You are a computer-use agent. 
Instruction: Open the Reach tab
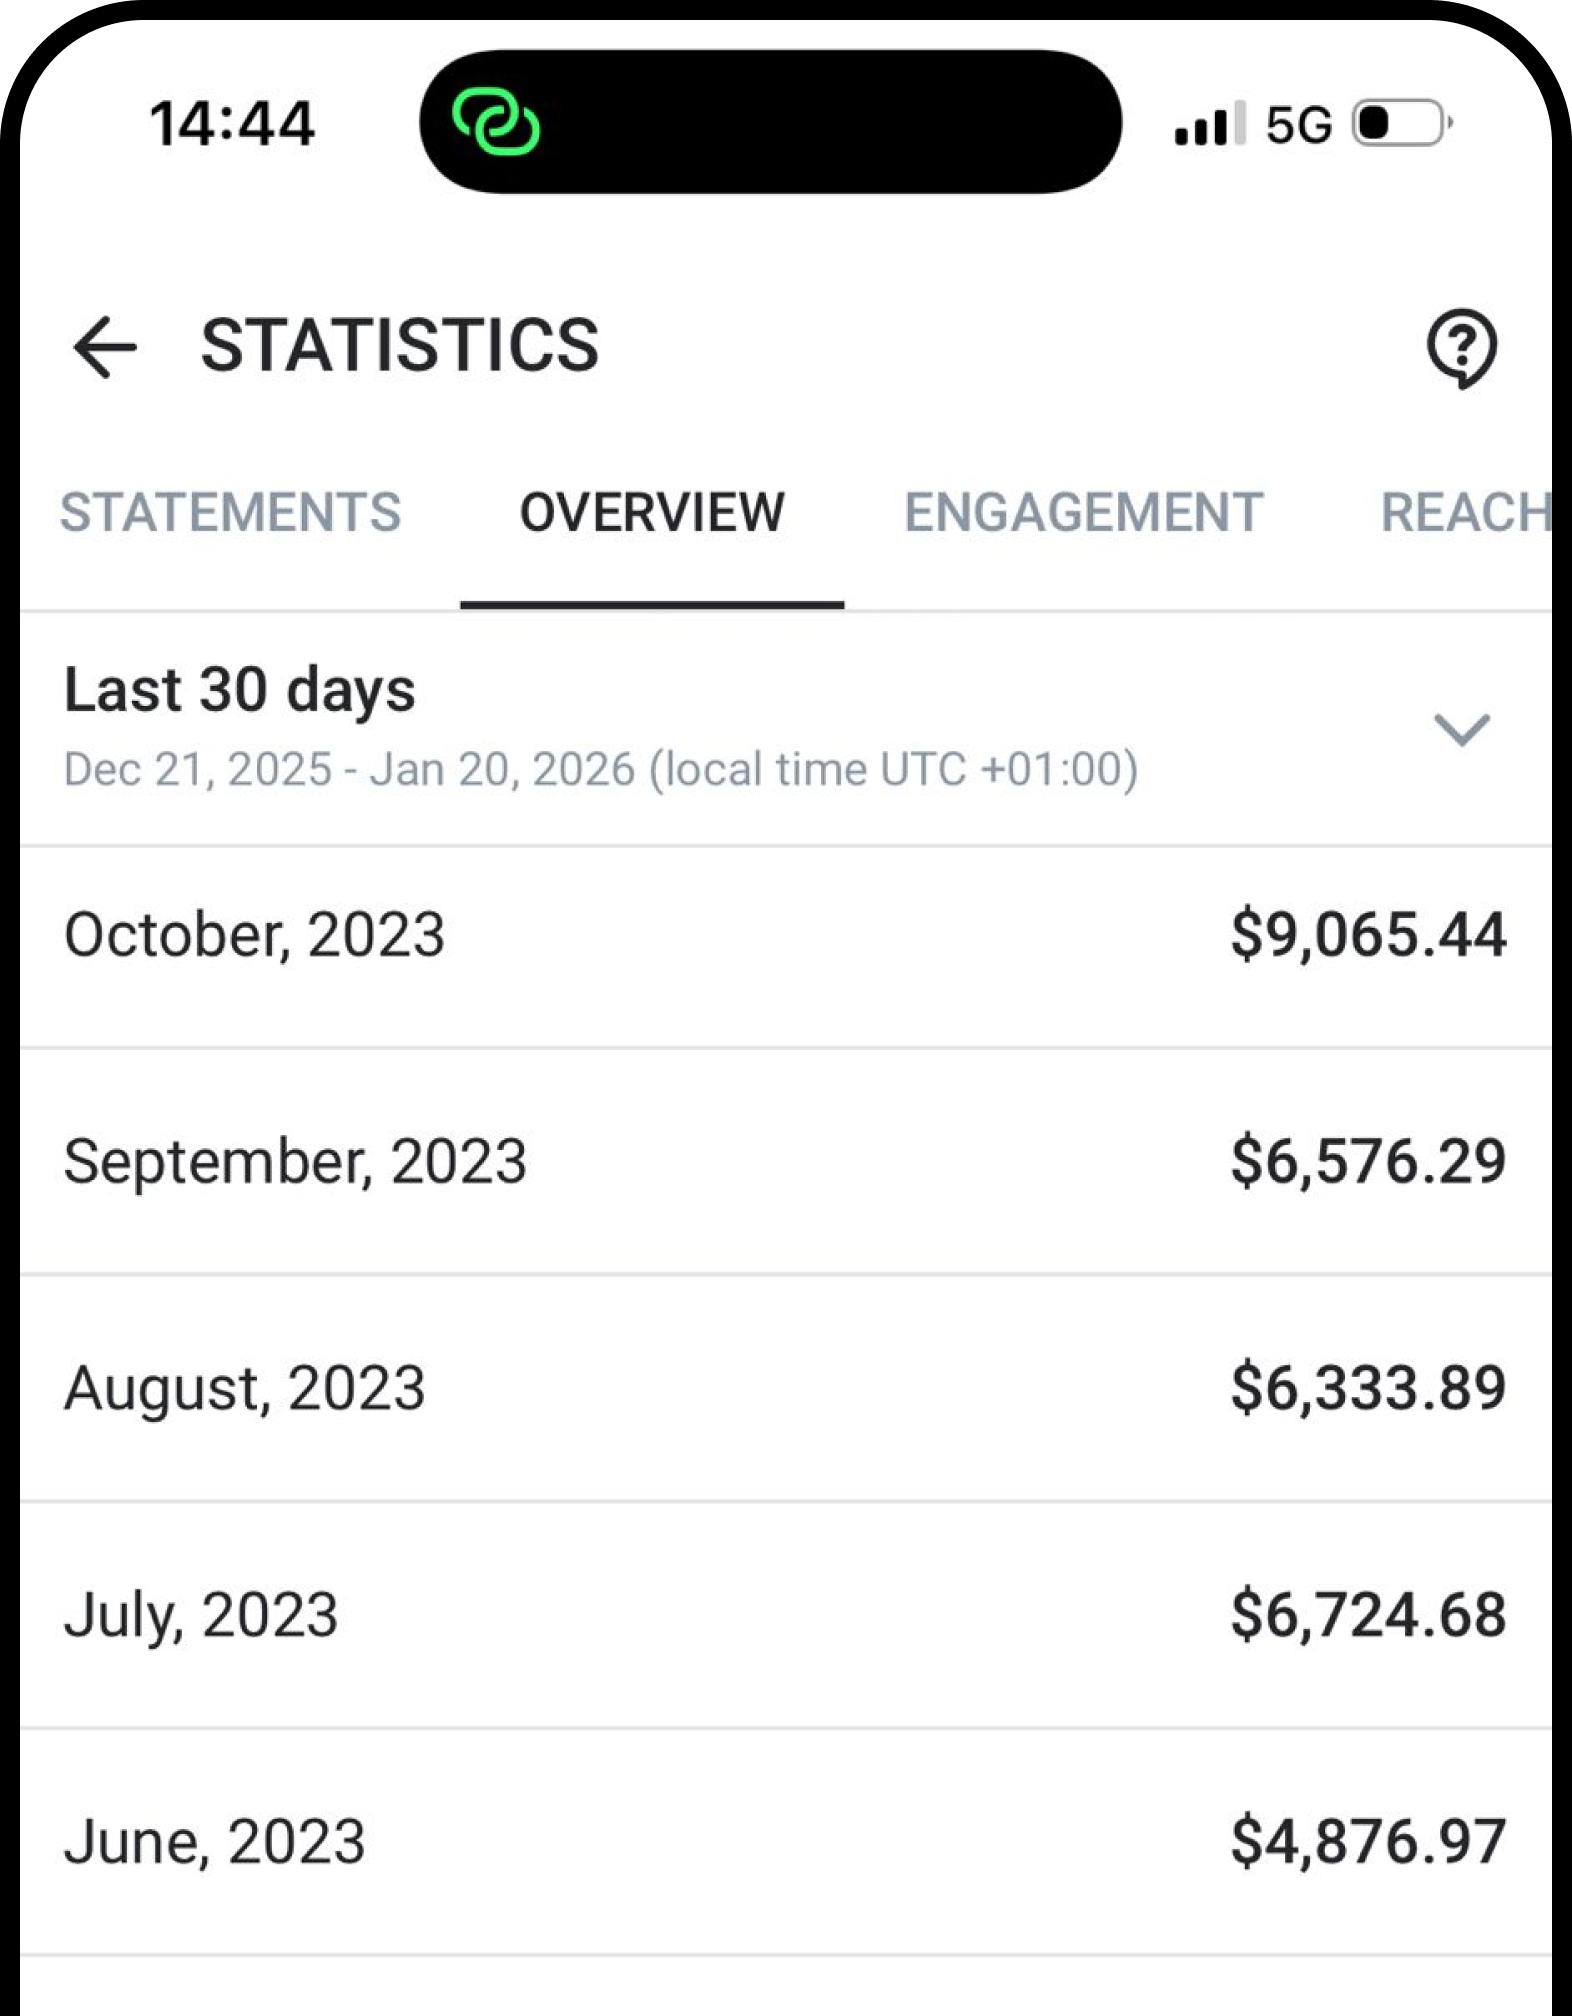click(x=1463, y=512)
